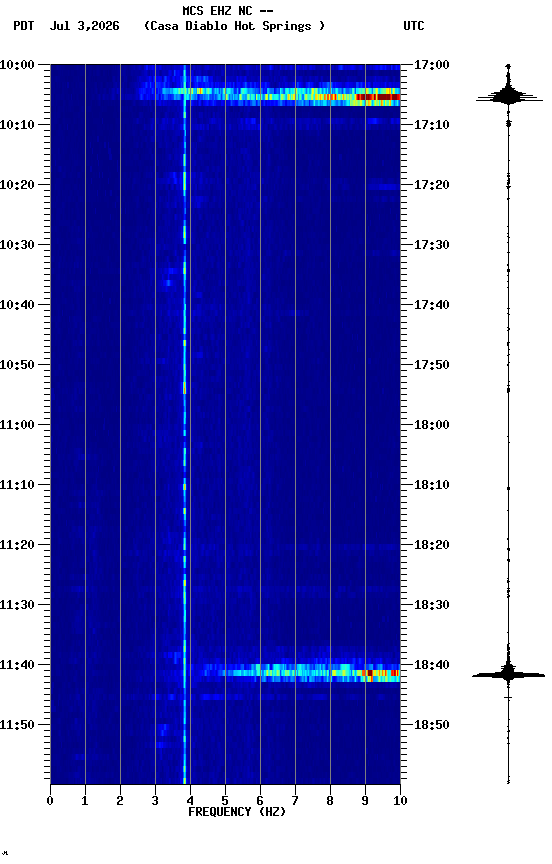This screenshot has width=552, height=864.
Task: Click the 11:00 PDT time label
Action: click(x=17, y=425)
